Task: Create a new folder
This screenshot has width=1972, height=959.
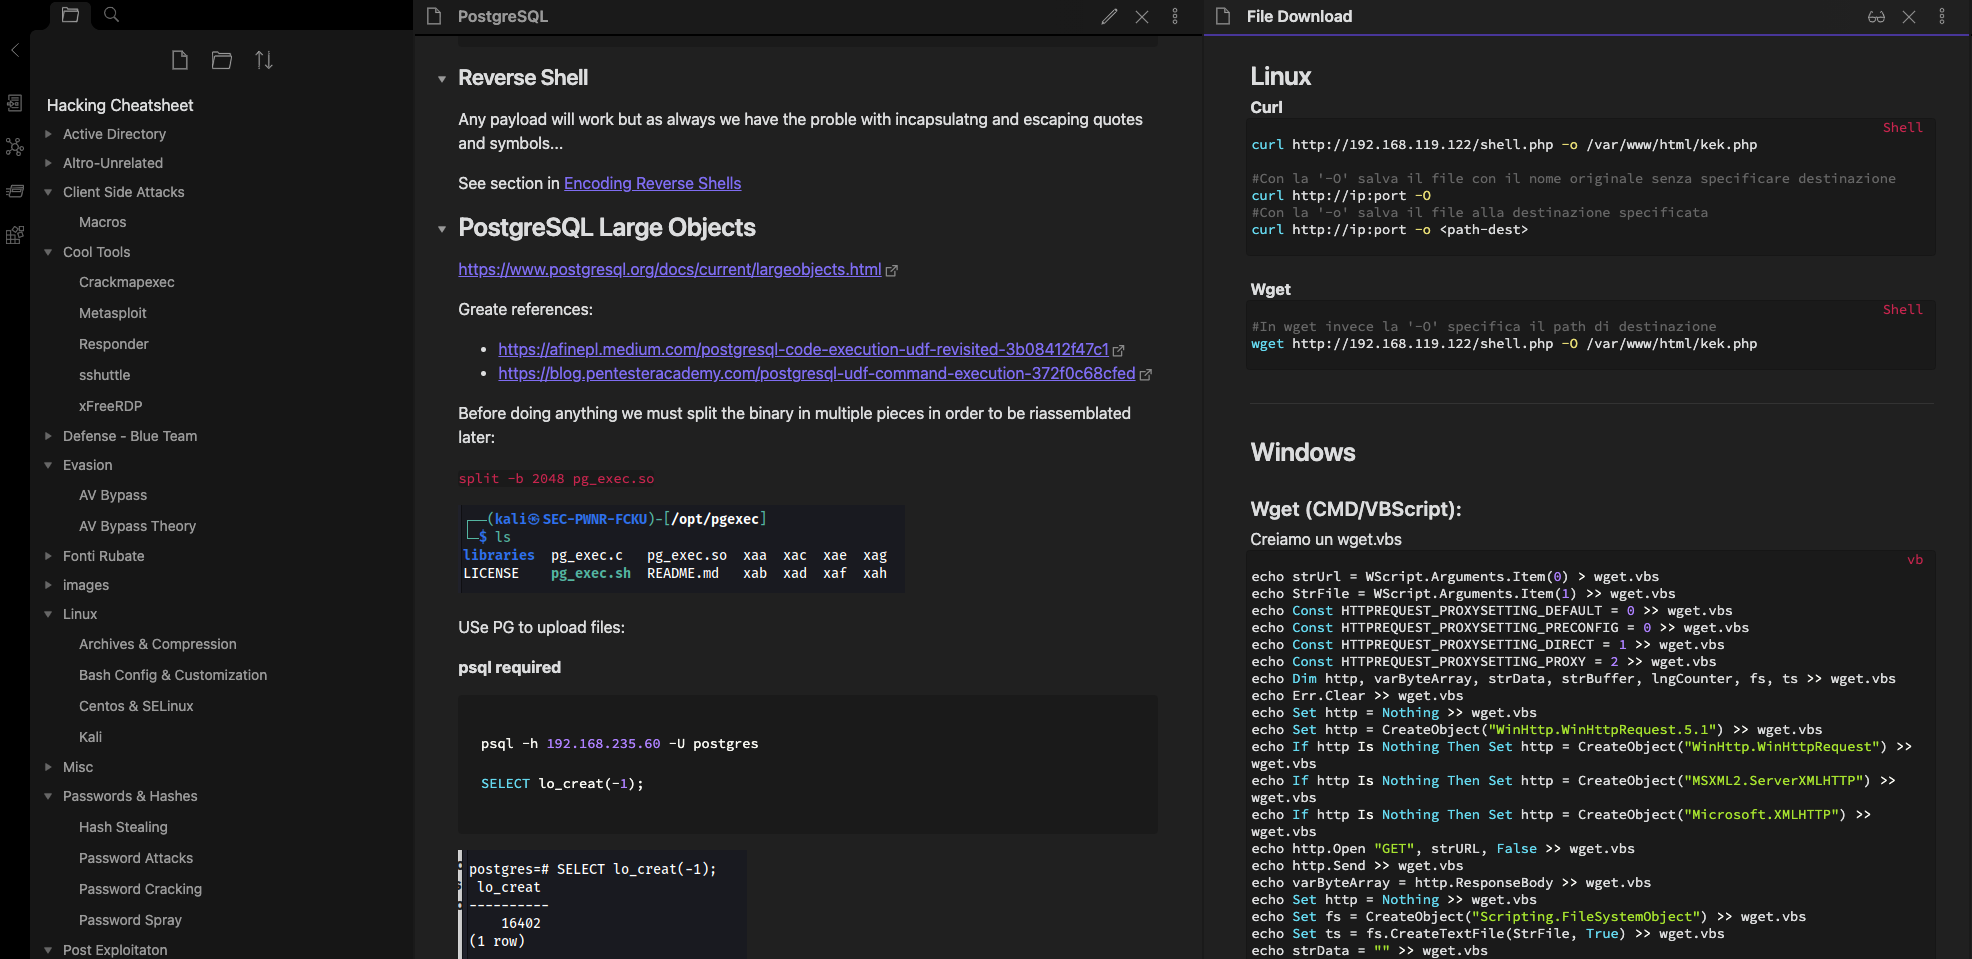Action: 222,60
